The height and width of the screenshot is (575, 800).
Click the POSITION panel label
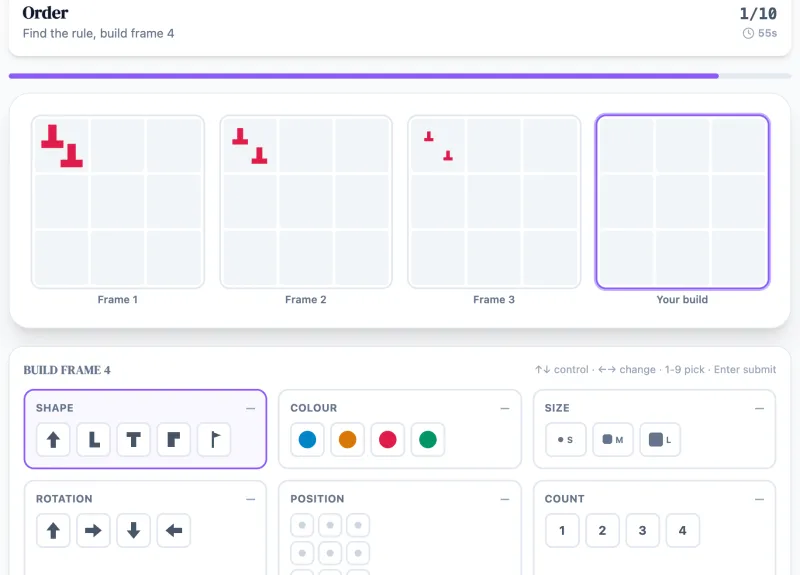317,499
